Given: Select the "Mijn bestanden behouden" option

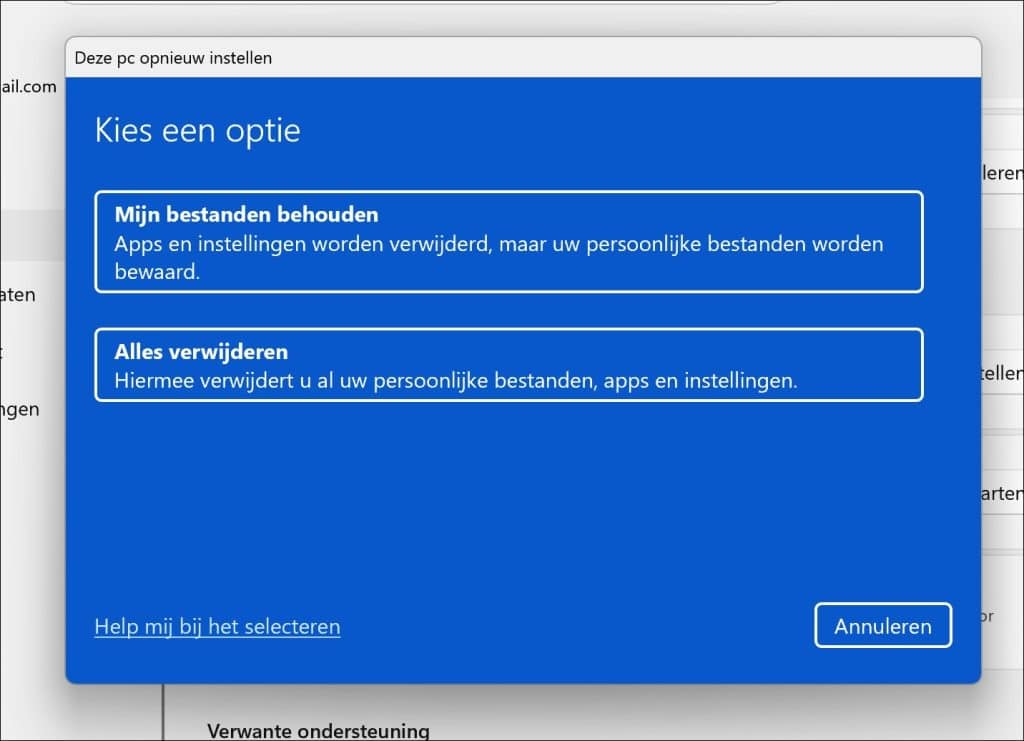Looking at the screenshot, I should click(508, 240).
